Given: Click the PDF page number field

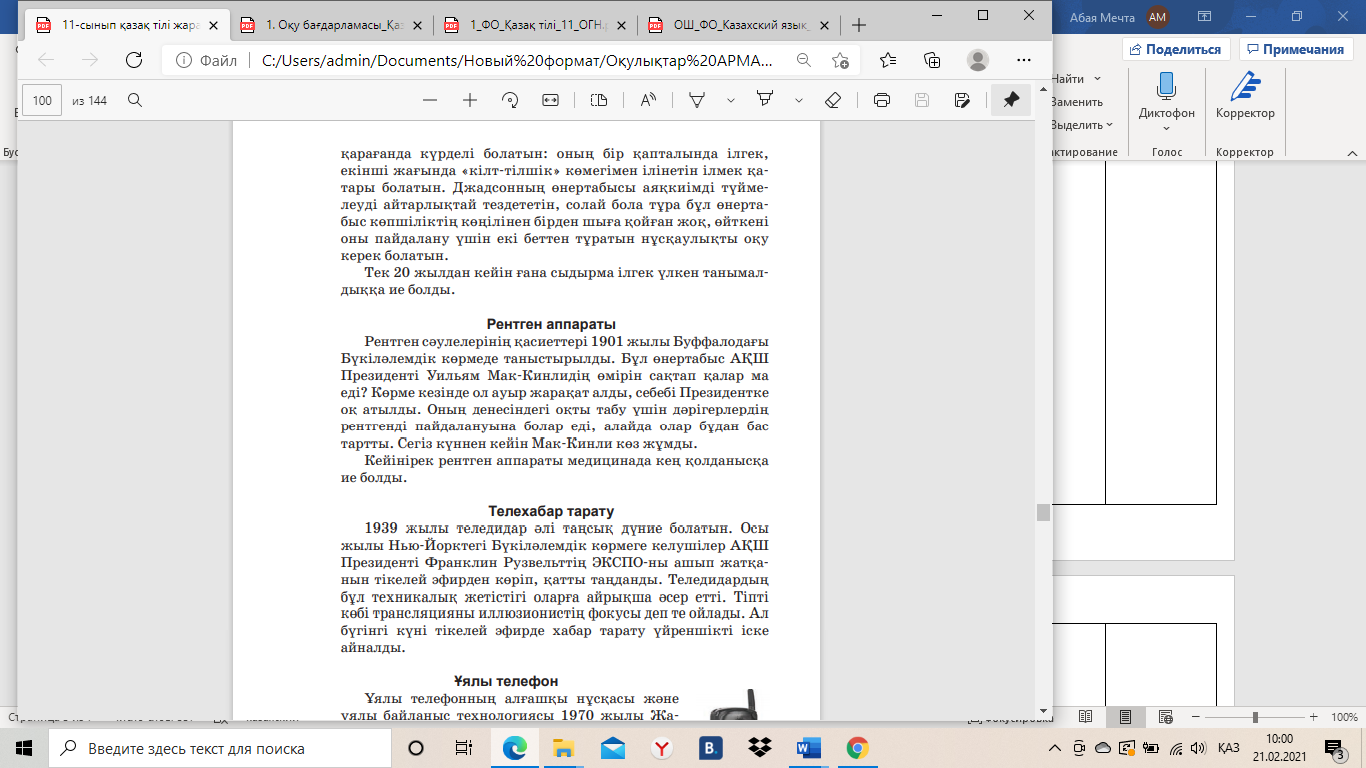Looking at the screenshot, I should pyautogui.click(x=42, y=100).
